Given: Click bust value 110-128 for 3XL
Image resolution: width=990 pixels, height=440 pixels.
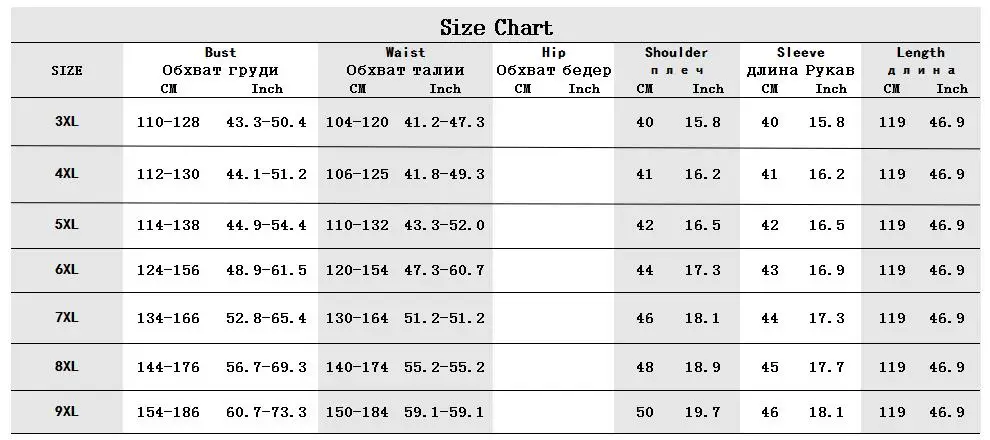Looking at the screenshot, I should point(168,122).
